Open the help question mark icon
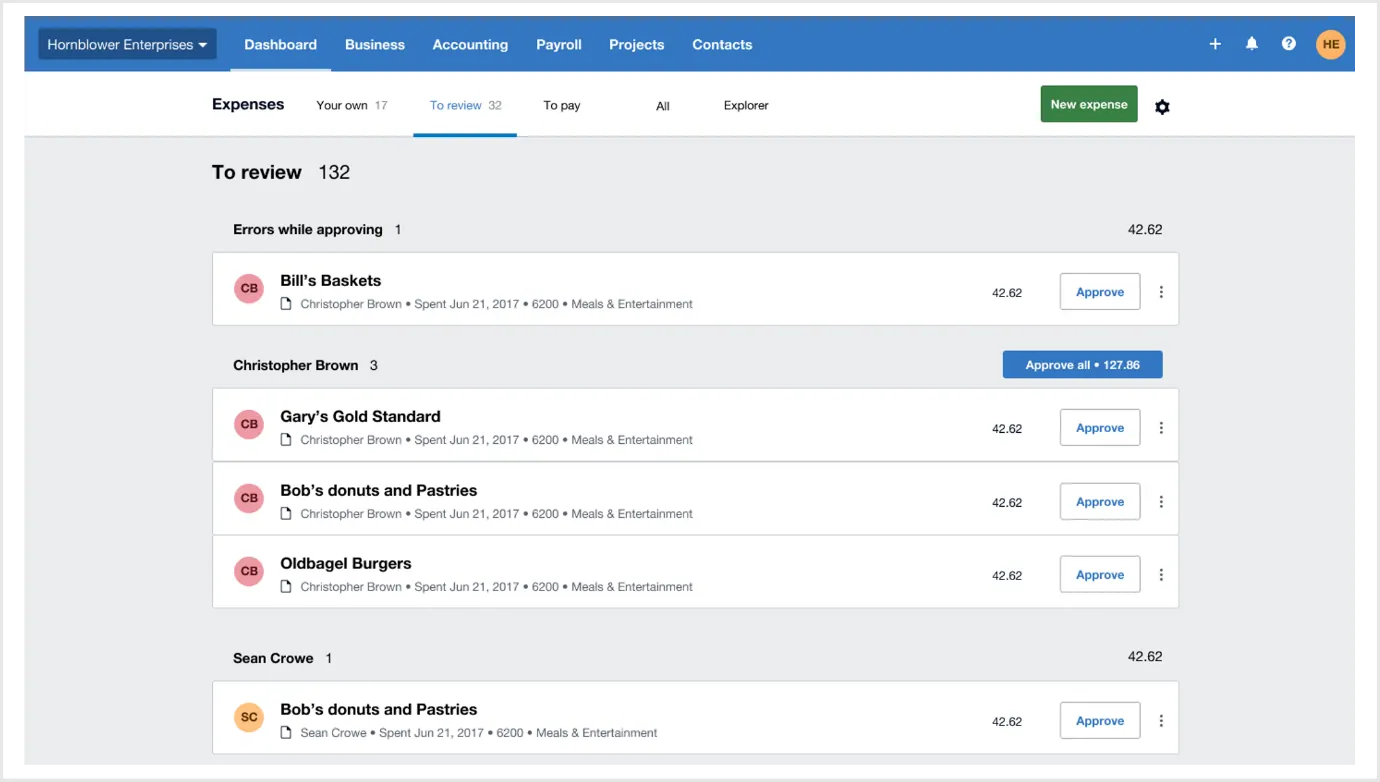1380x782 pixels. tap(1289, 44)
